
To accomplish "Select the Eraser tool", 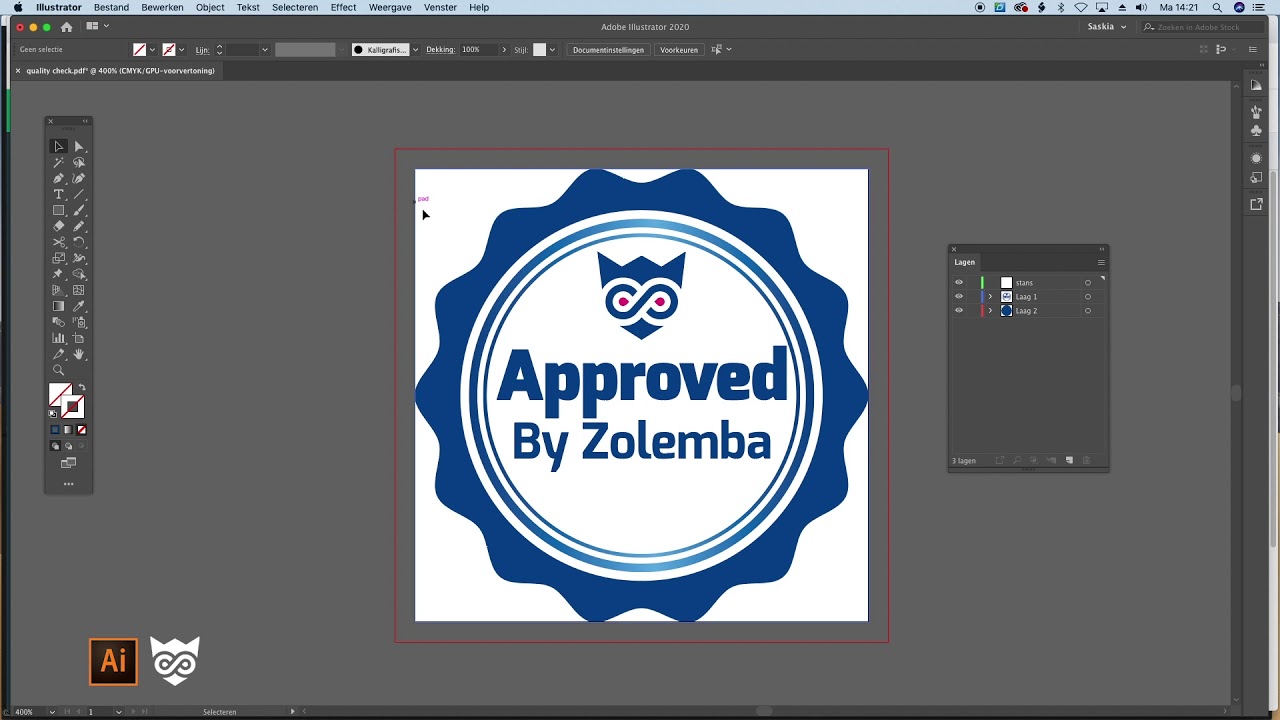I will coord(59,226).
